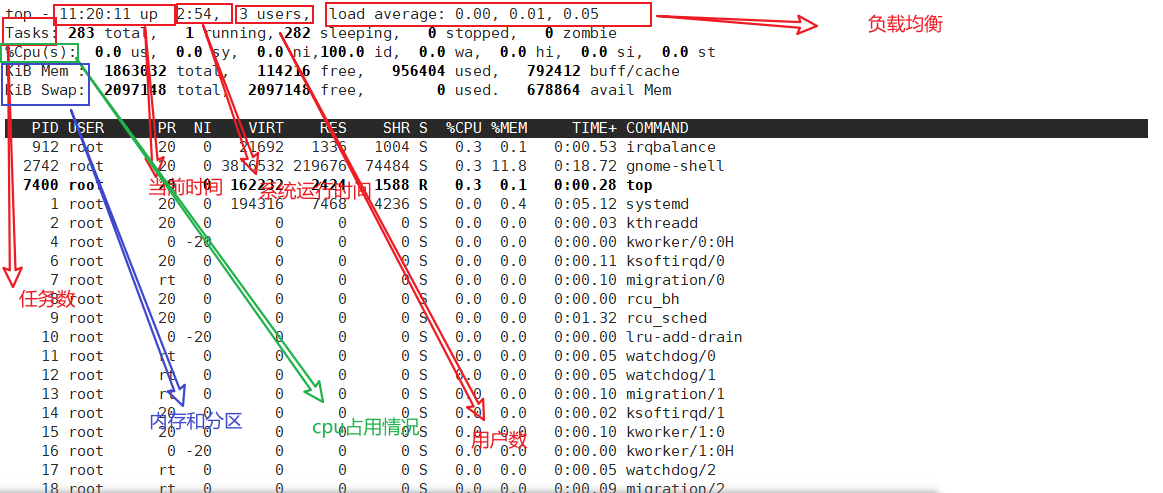Click the %CPU column header
The width and height of the screenshot is (1163, 493).
pos(464,128)
